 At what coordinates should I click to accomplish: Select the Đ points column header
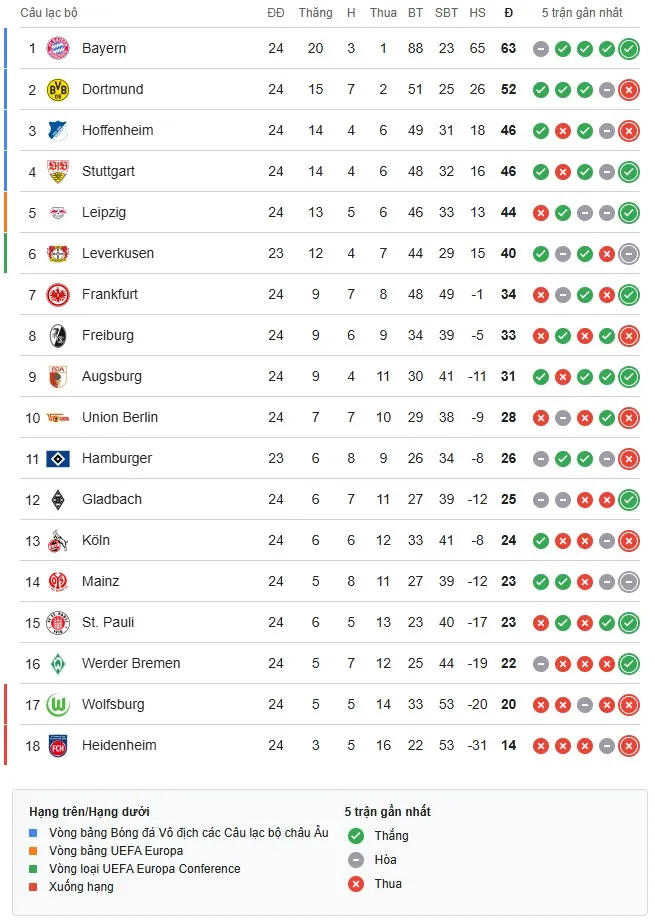coord(508,14)
